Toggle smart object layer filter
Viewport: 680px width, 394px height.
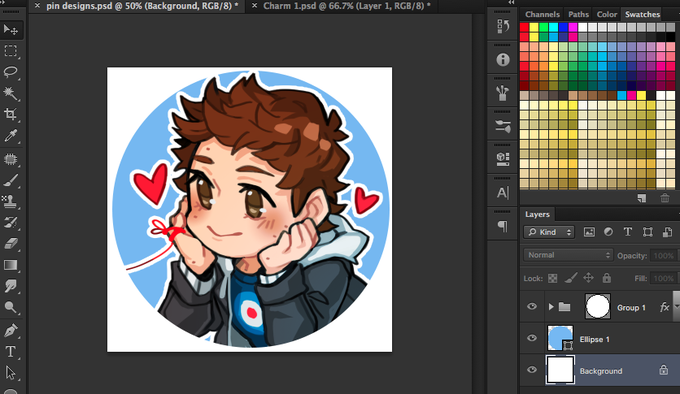[x=667, y=232]
